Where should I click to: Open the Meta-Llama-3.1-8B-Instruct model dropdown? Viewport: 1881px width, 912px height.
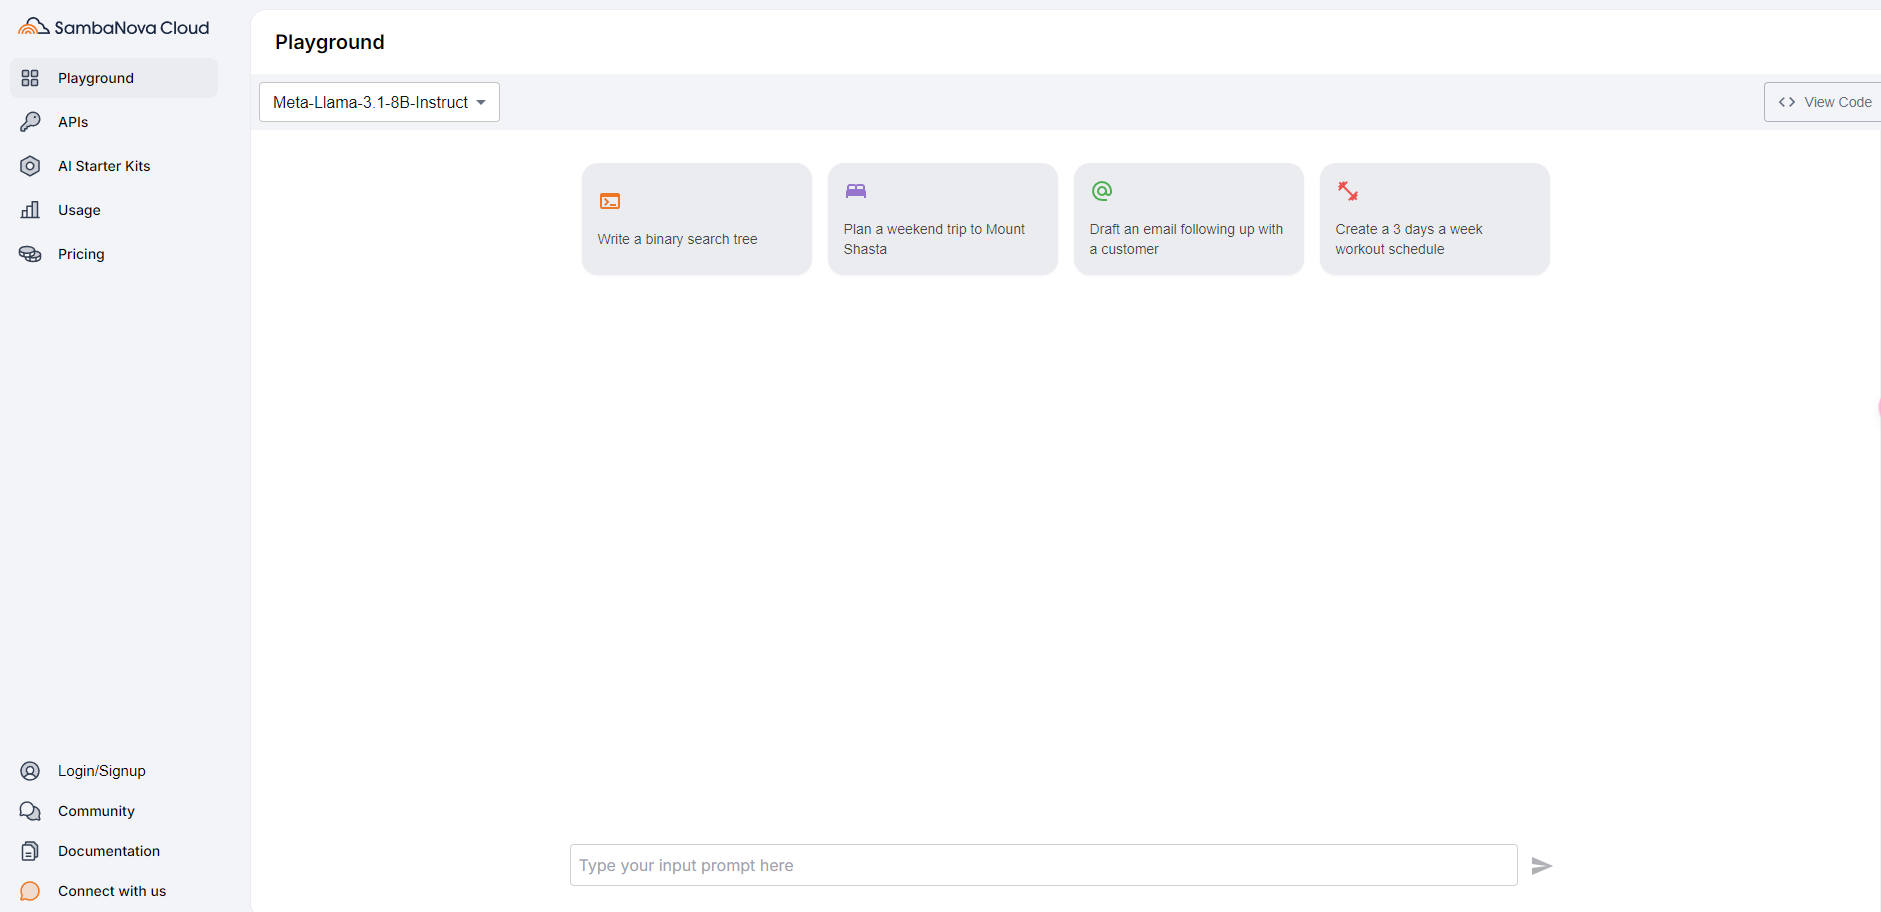click(379, 102)
